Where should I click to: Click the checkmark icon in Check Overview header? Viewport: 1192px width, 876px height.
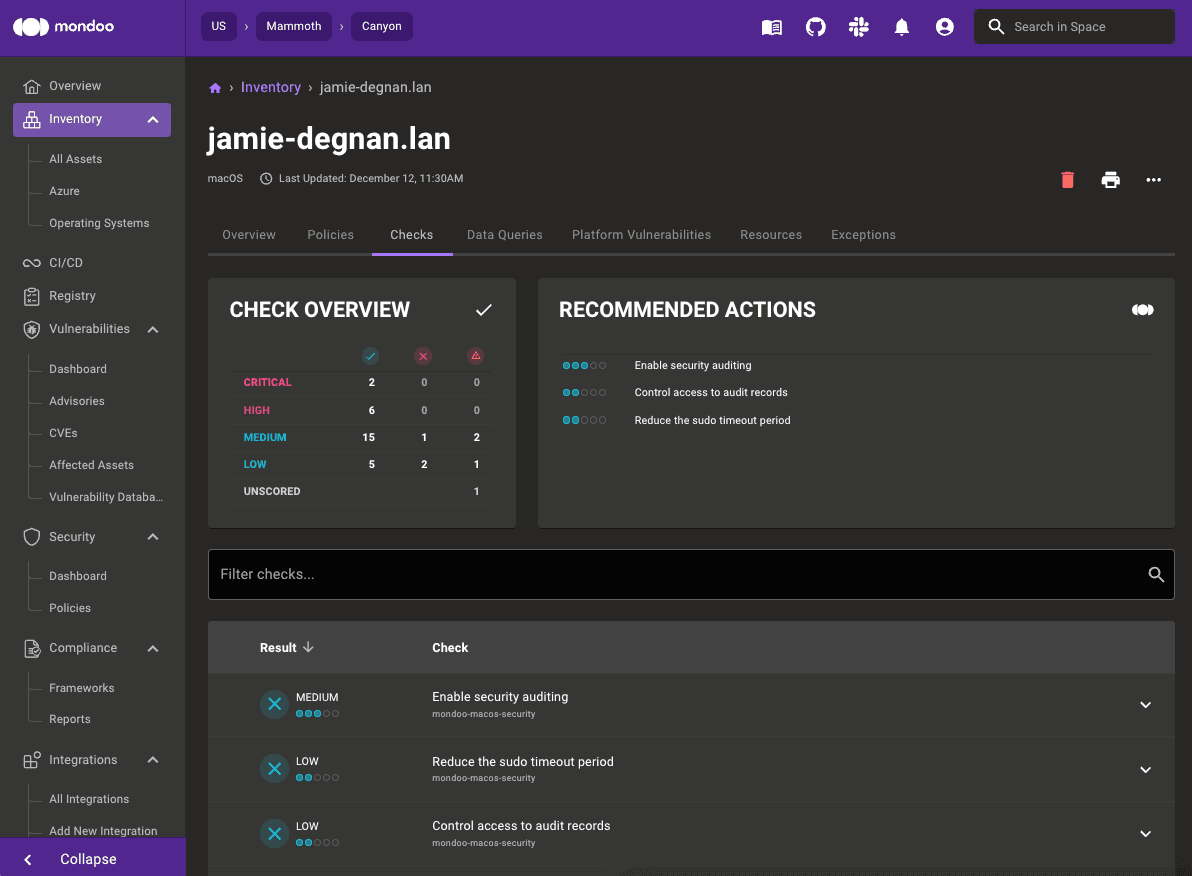tap(484, 310)
